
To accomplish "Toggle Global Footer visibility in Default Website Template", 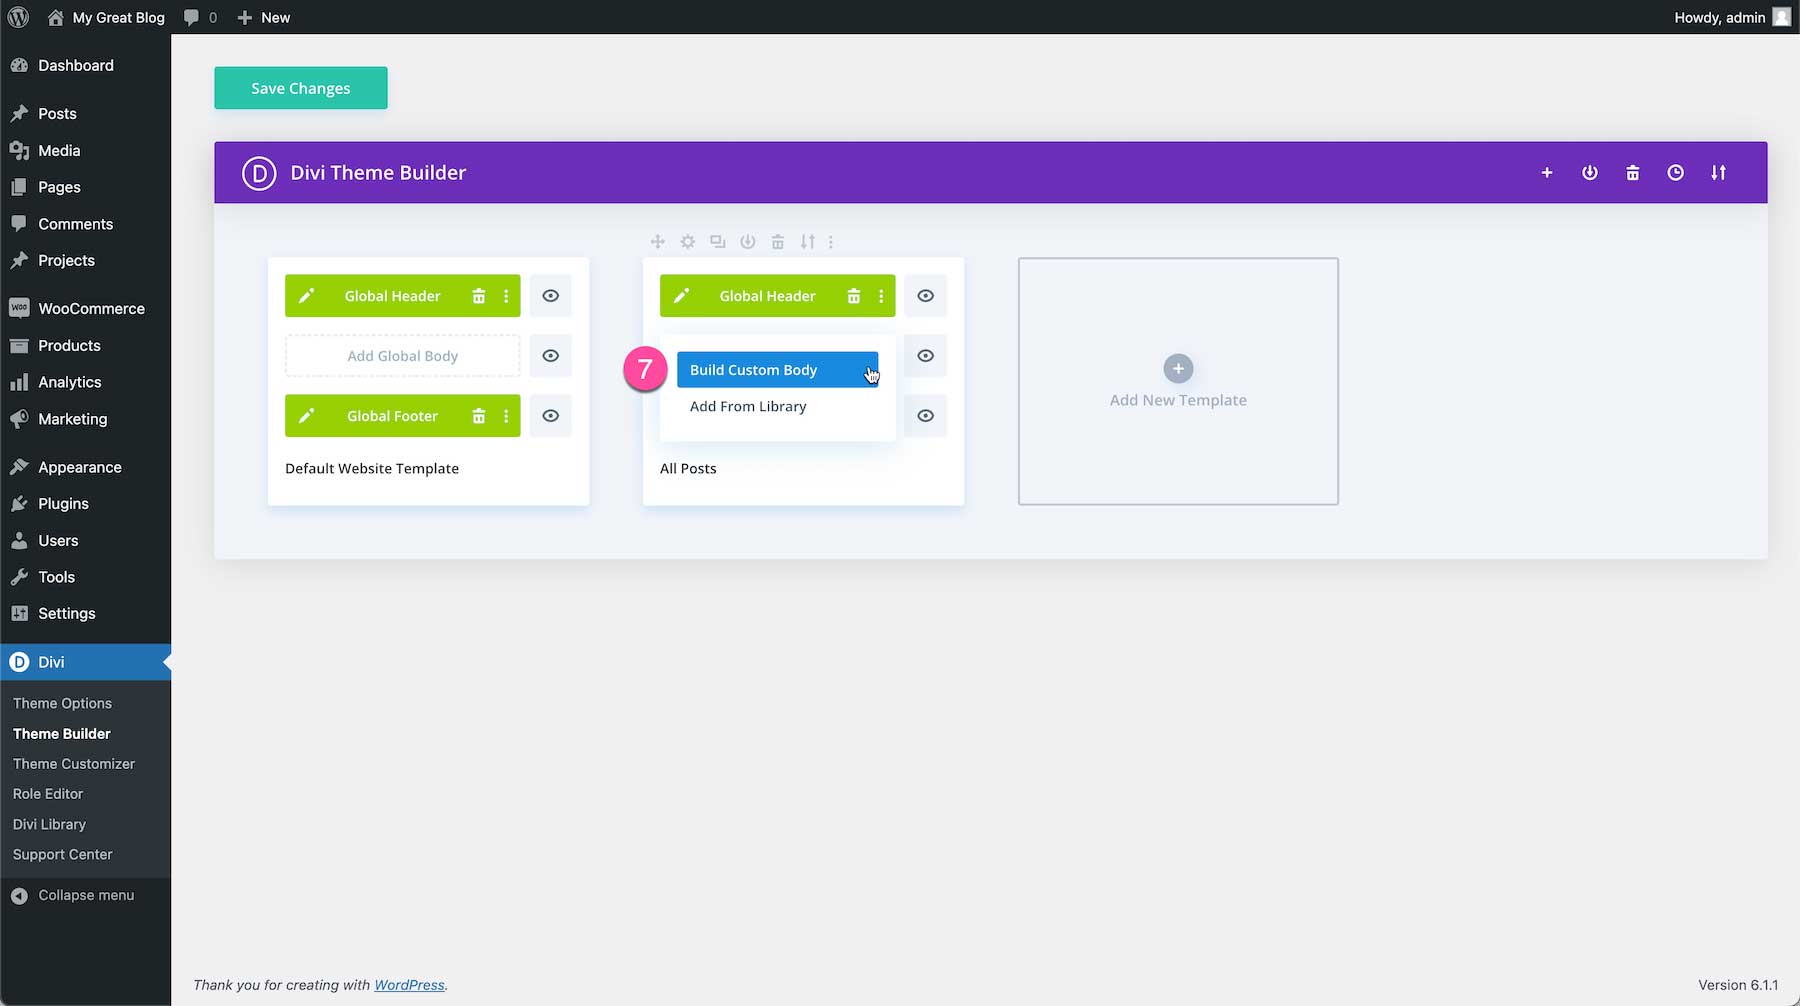I will pos(551,416).
